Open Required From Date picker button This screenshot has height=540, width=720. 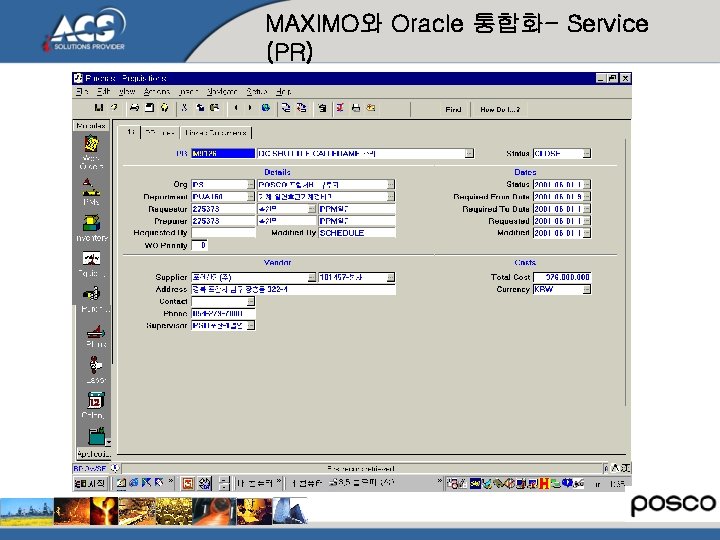click(x=586, y=197)
